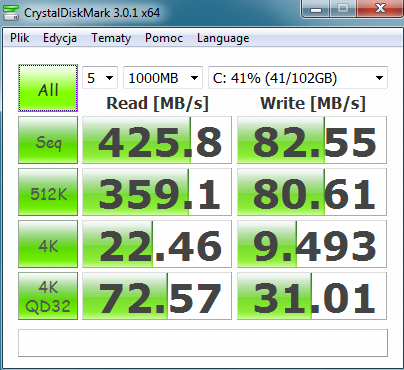This screenshot has height=370, width=404.
Task: Open the Pomoc menu
Action: 164,38
